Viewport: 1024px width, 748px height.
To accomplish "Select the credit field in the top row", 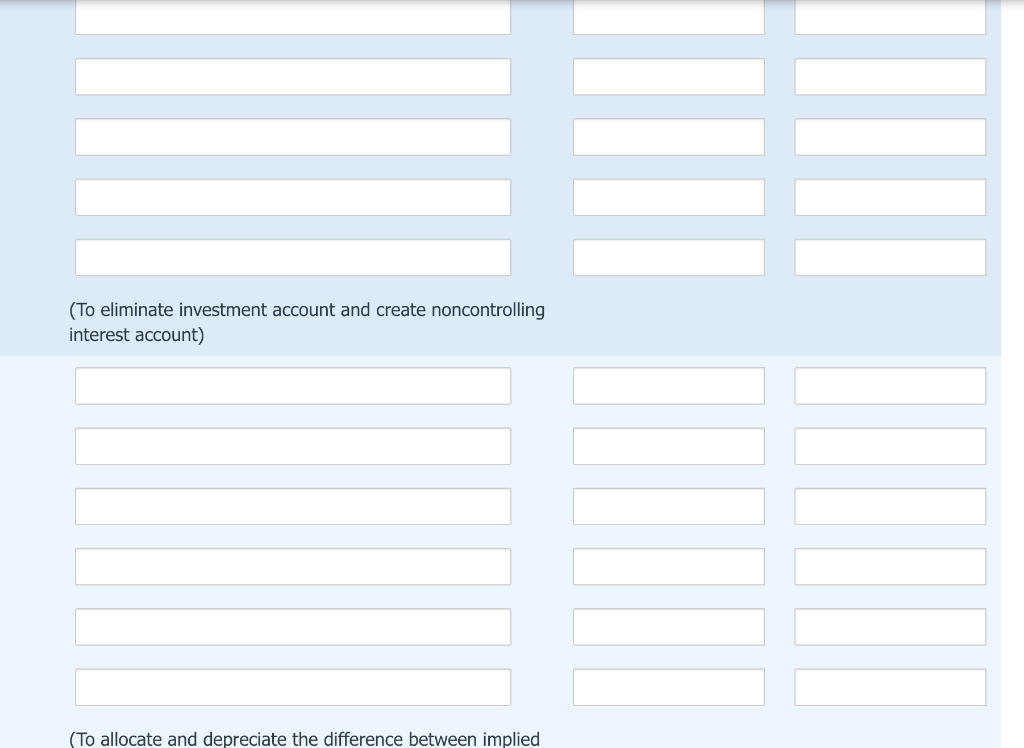I will (889, 15).
